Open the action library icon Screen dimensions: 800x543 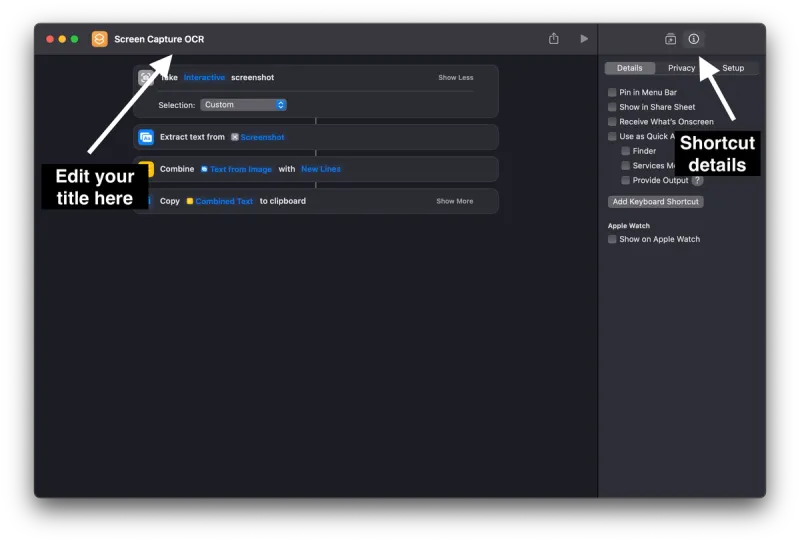coord(670,39)
